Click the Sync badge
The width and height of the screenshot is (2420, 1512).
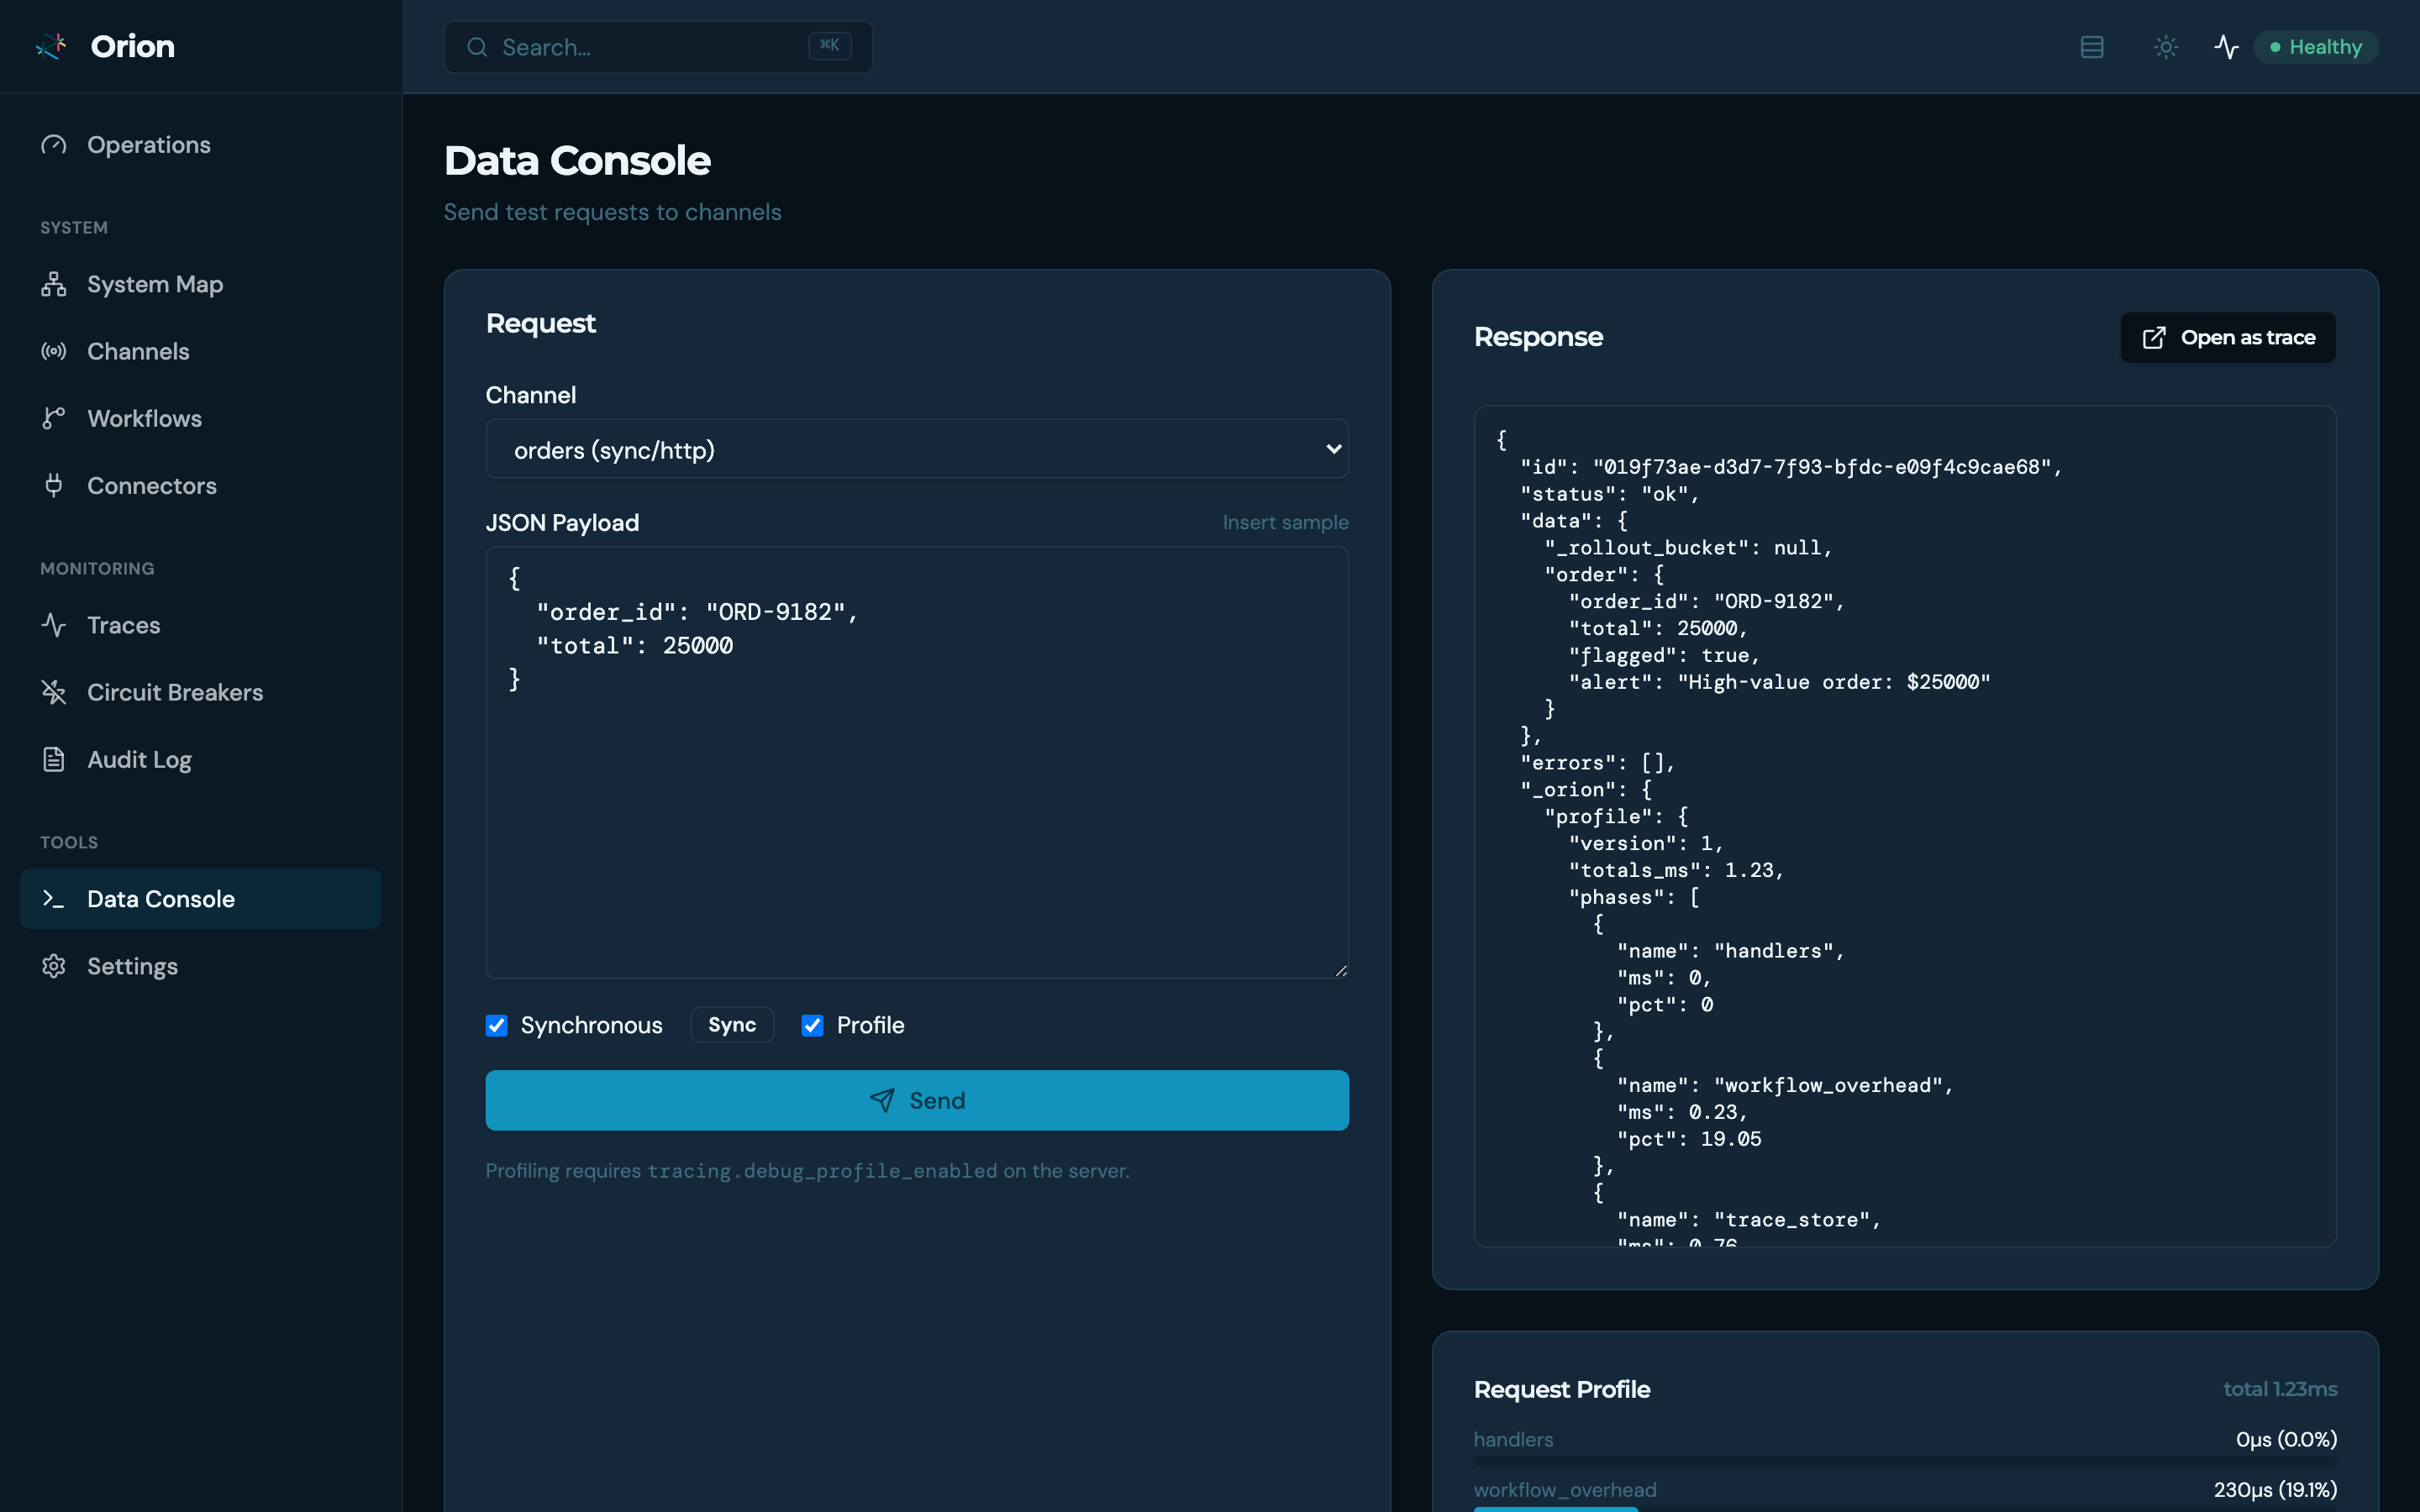point(732,1025)
